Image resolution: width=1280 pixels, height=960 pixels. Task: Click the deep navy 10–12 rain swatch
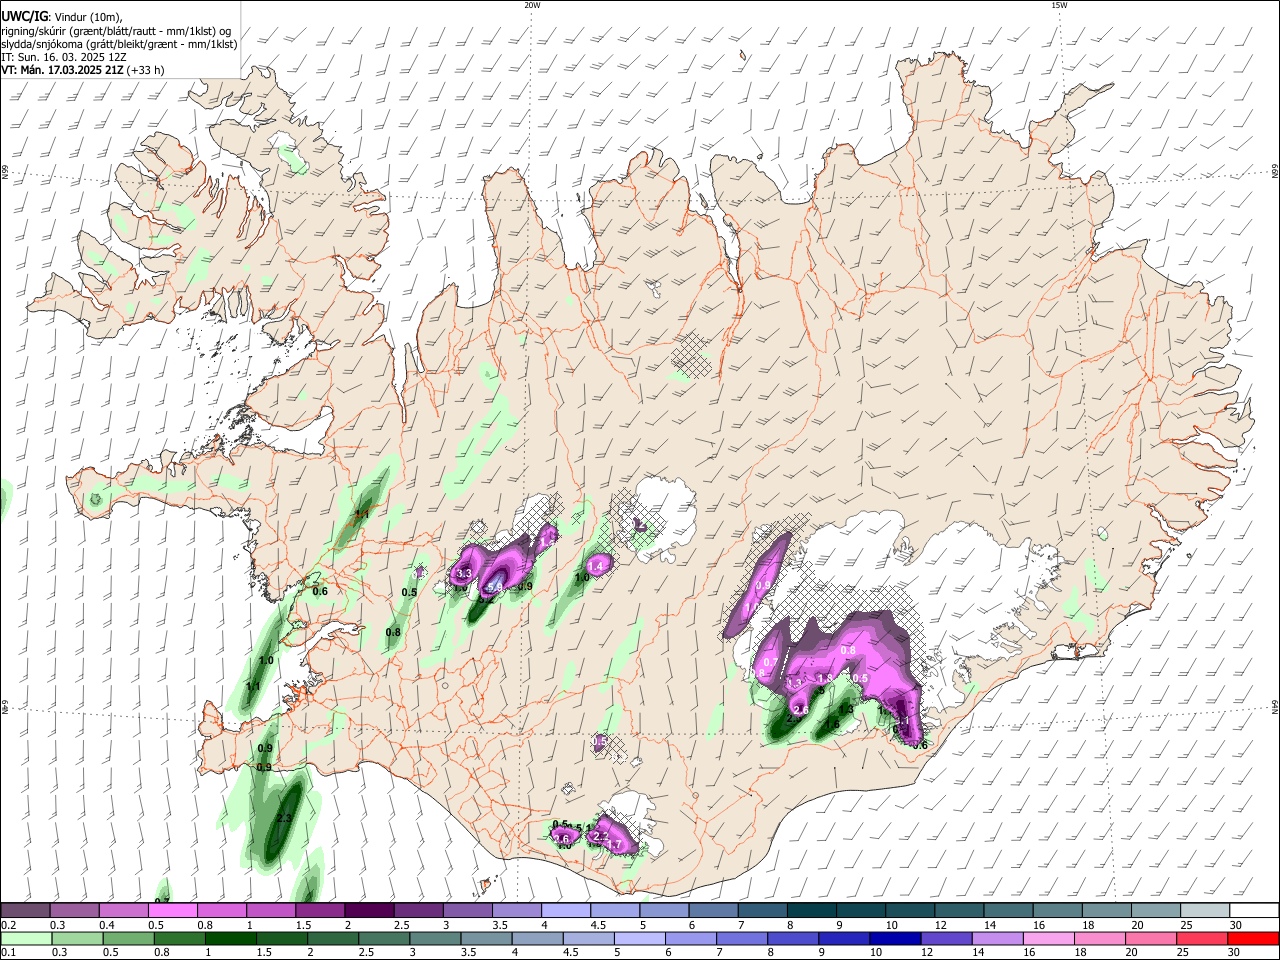pos(895,938)
